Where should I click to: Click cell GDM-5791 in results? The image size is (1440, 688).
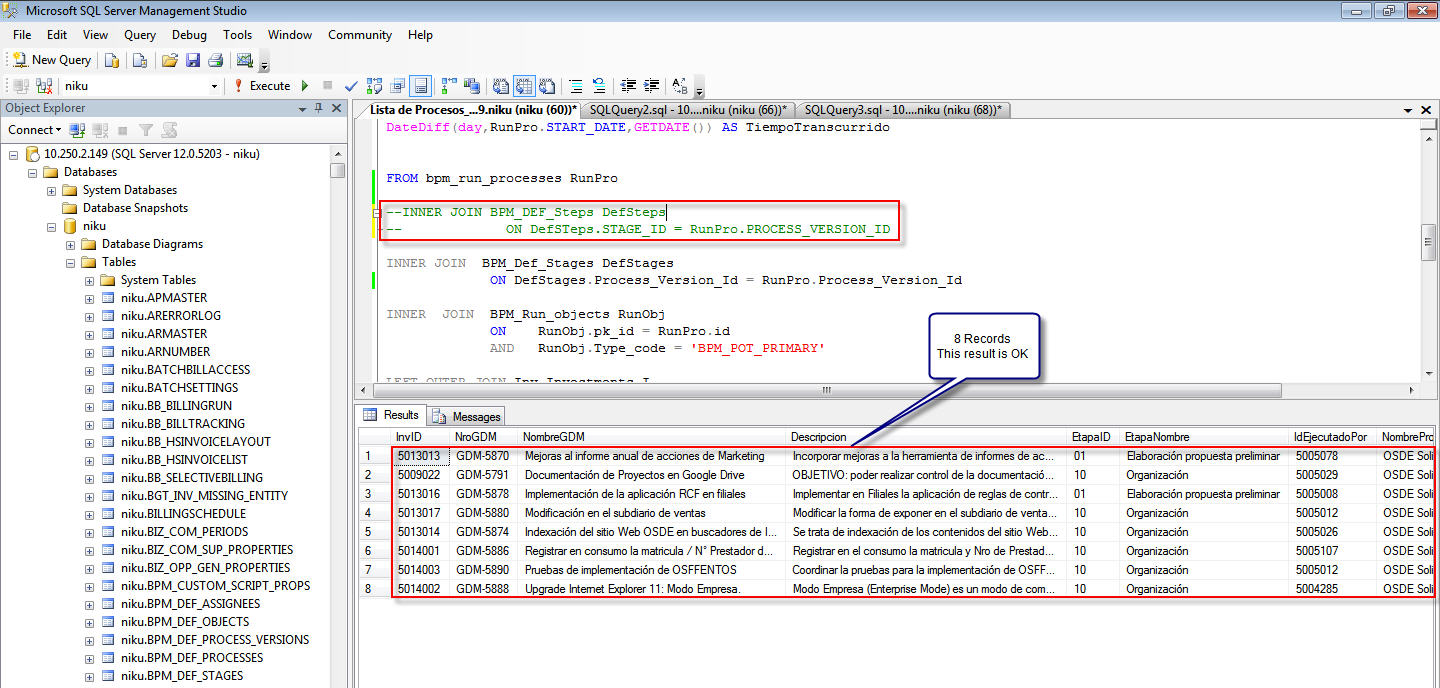483,475
